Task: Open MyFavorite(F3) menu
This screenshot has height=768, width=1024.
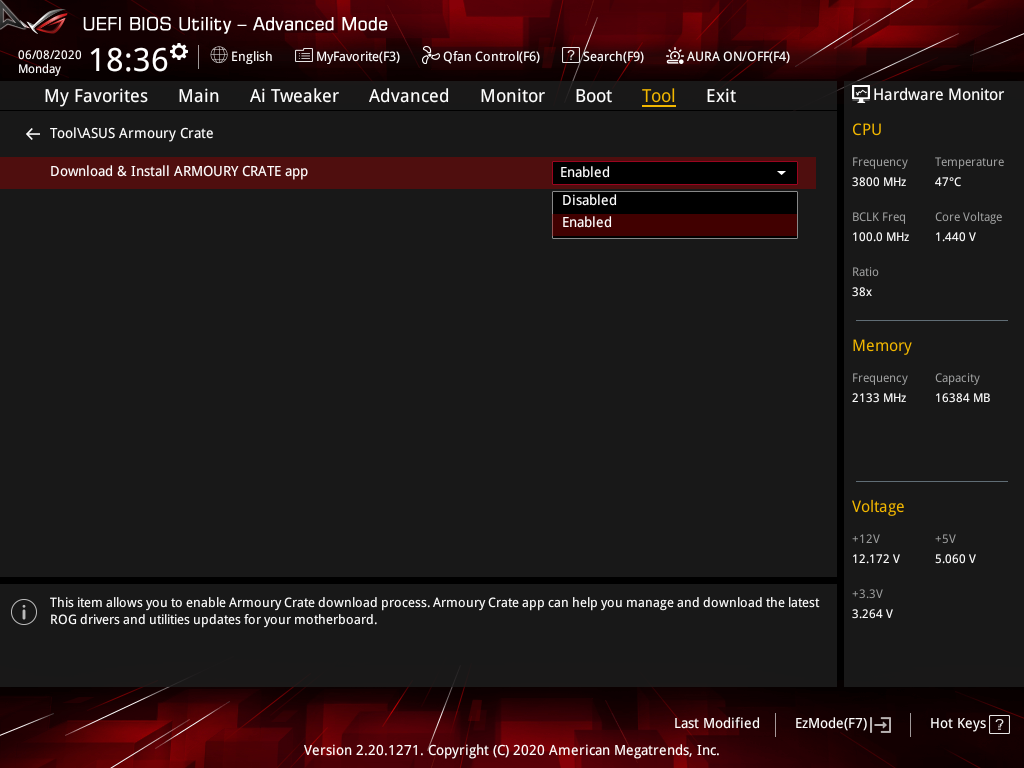Action: [x=358, y=57]
